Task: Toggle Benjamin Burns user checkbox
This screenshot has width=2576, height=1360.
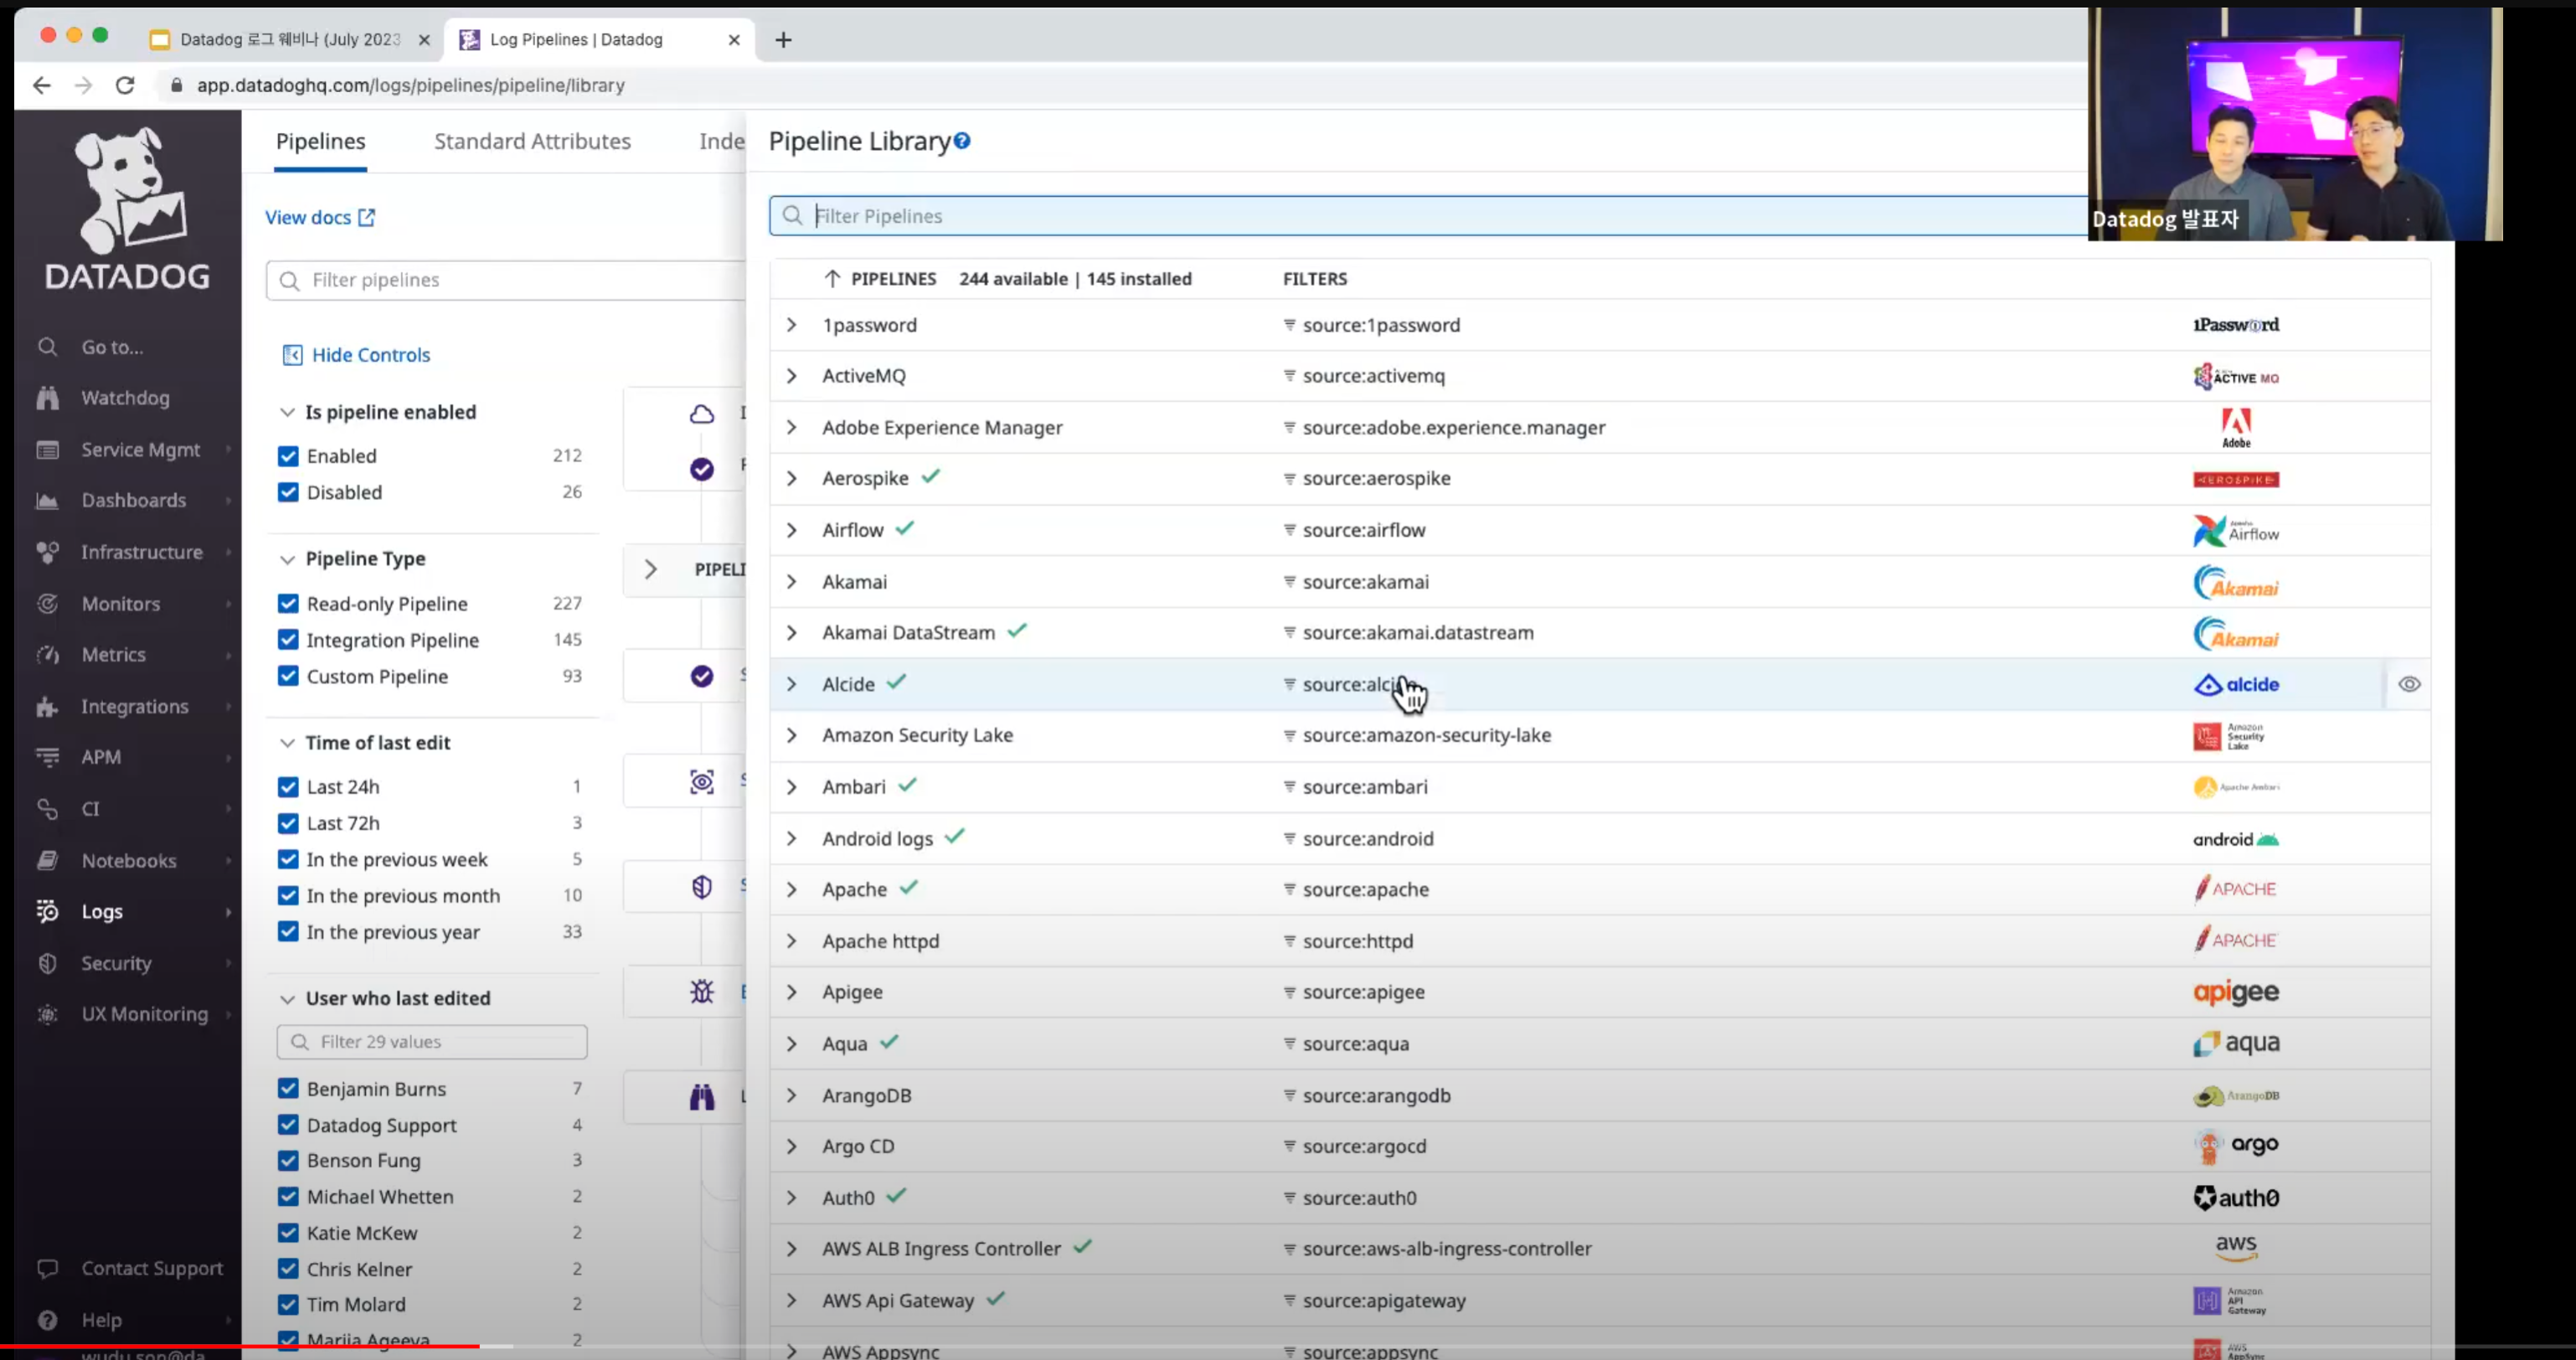Action: point(288,1089)
